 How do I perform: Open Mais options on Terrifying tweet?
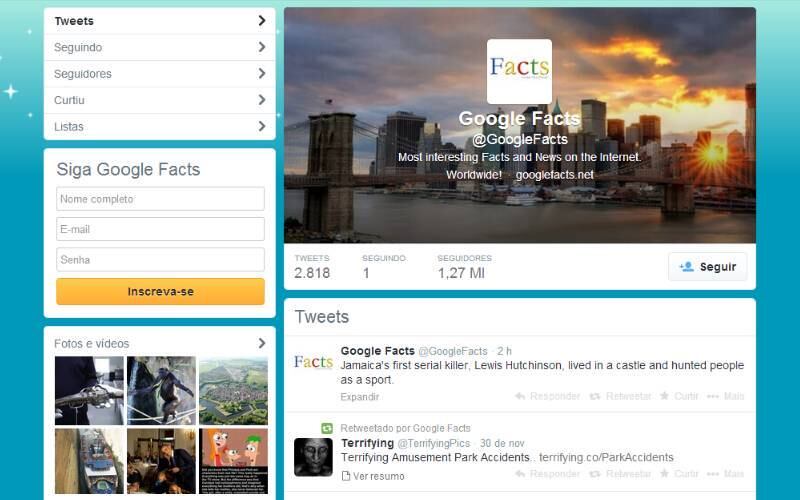pyautogui.click(x=726, y=474)
